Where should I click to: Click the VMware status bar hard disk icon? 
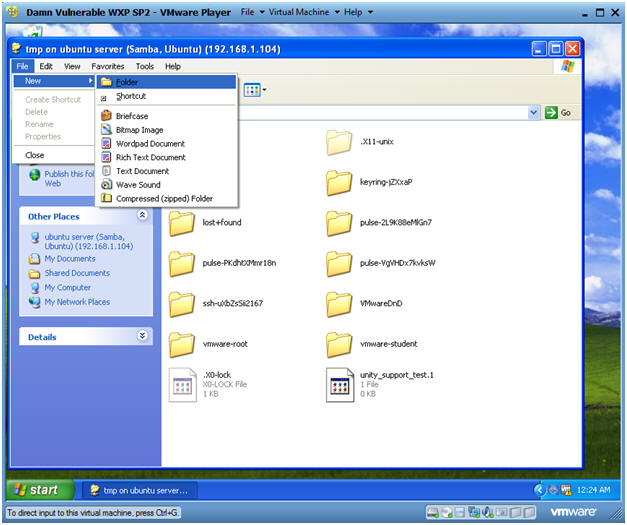[432, 512]
